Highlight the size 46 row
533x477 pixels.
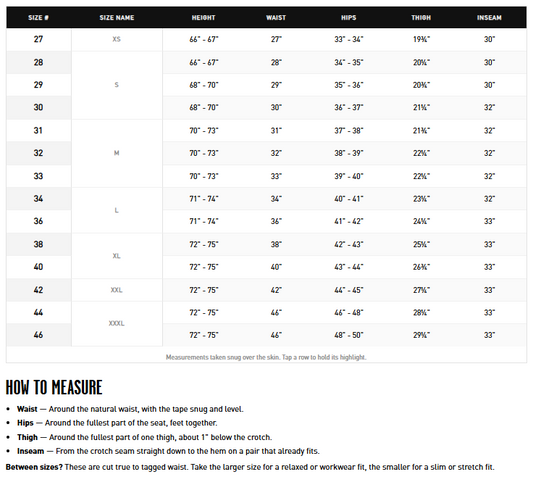[266, 335]
